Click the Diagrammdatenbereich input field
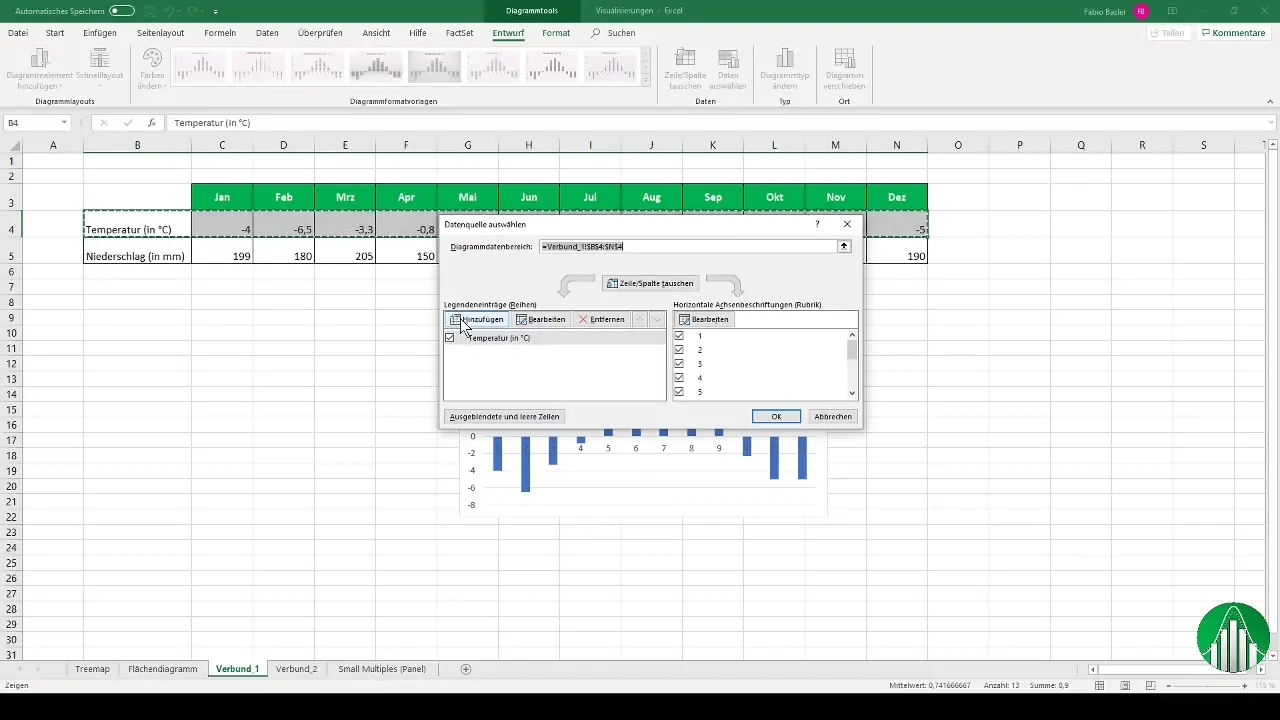 point(687,246)
